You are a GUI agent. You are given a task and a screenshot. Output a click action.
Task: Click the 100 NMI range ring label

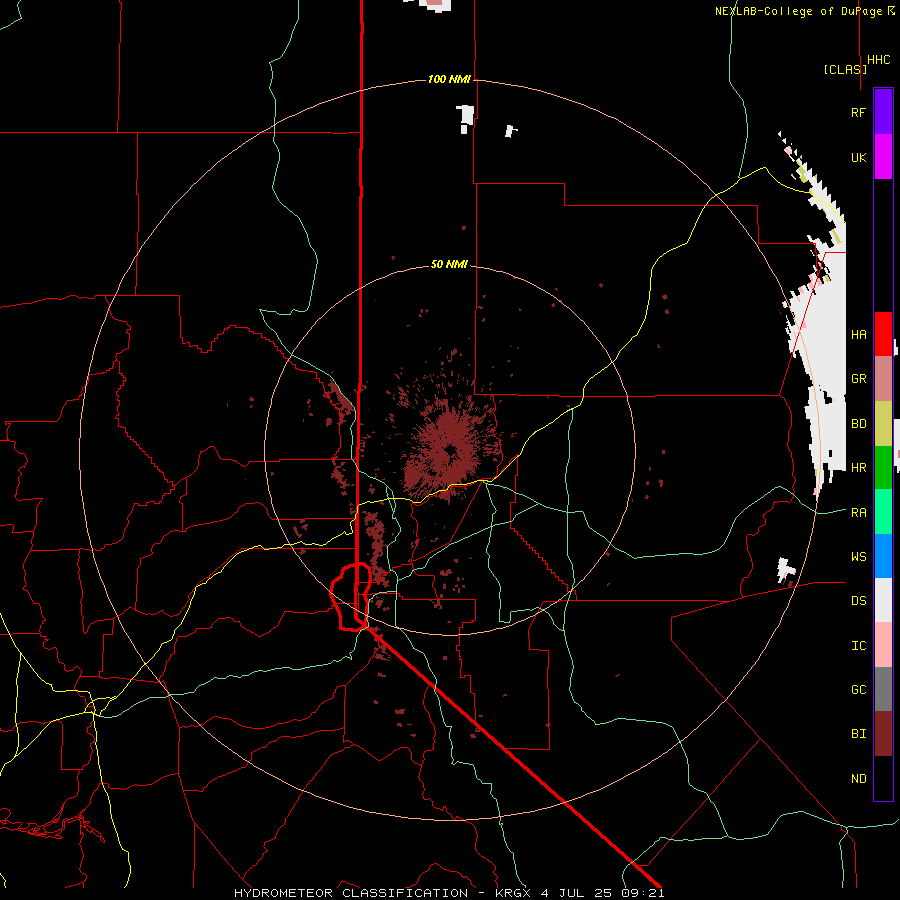pos(449,79)
